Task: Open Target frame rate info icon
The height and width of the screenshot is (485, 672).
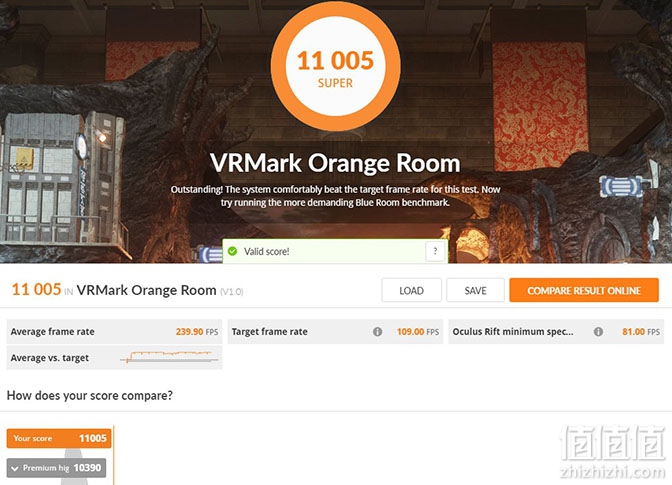Action: [x=377, y=332]
